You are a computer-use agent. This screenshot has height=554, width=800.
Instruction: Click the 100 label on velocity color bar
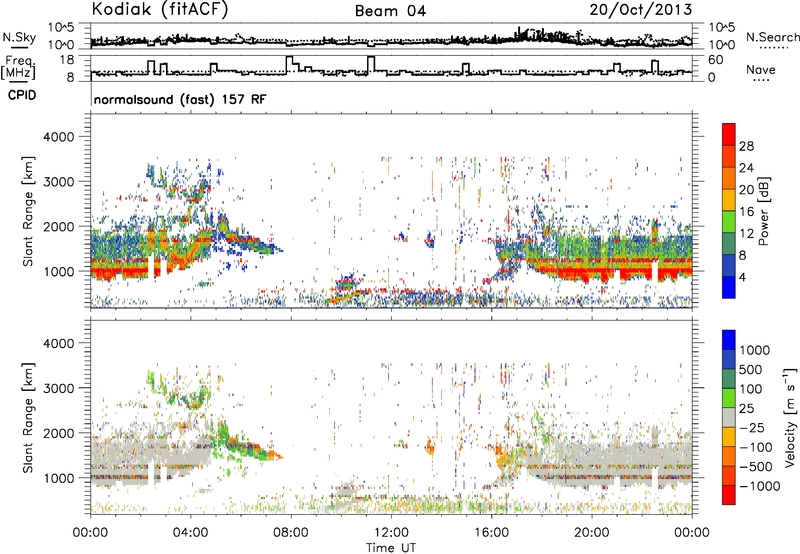[751, 389]
